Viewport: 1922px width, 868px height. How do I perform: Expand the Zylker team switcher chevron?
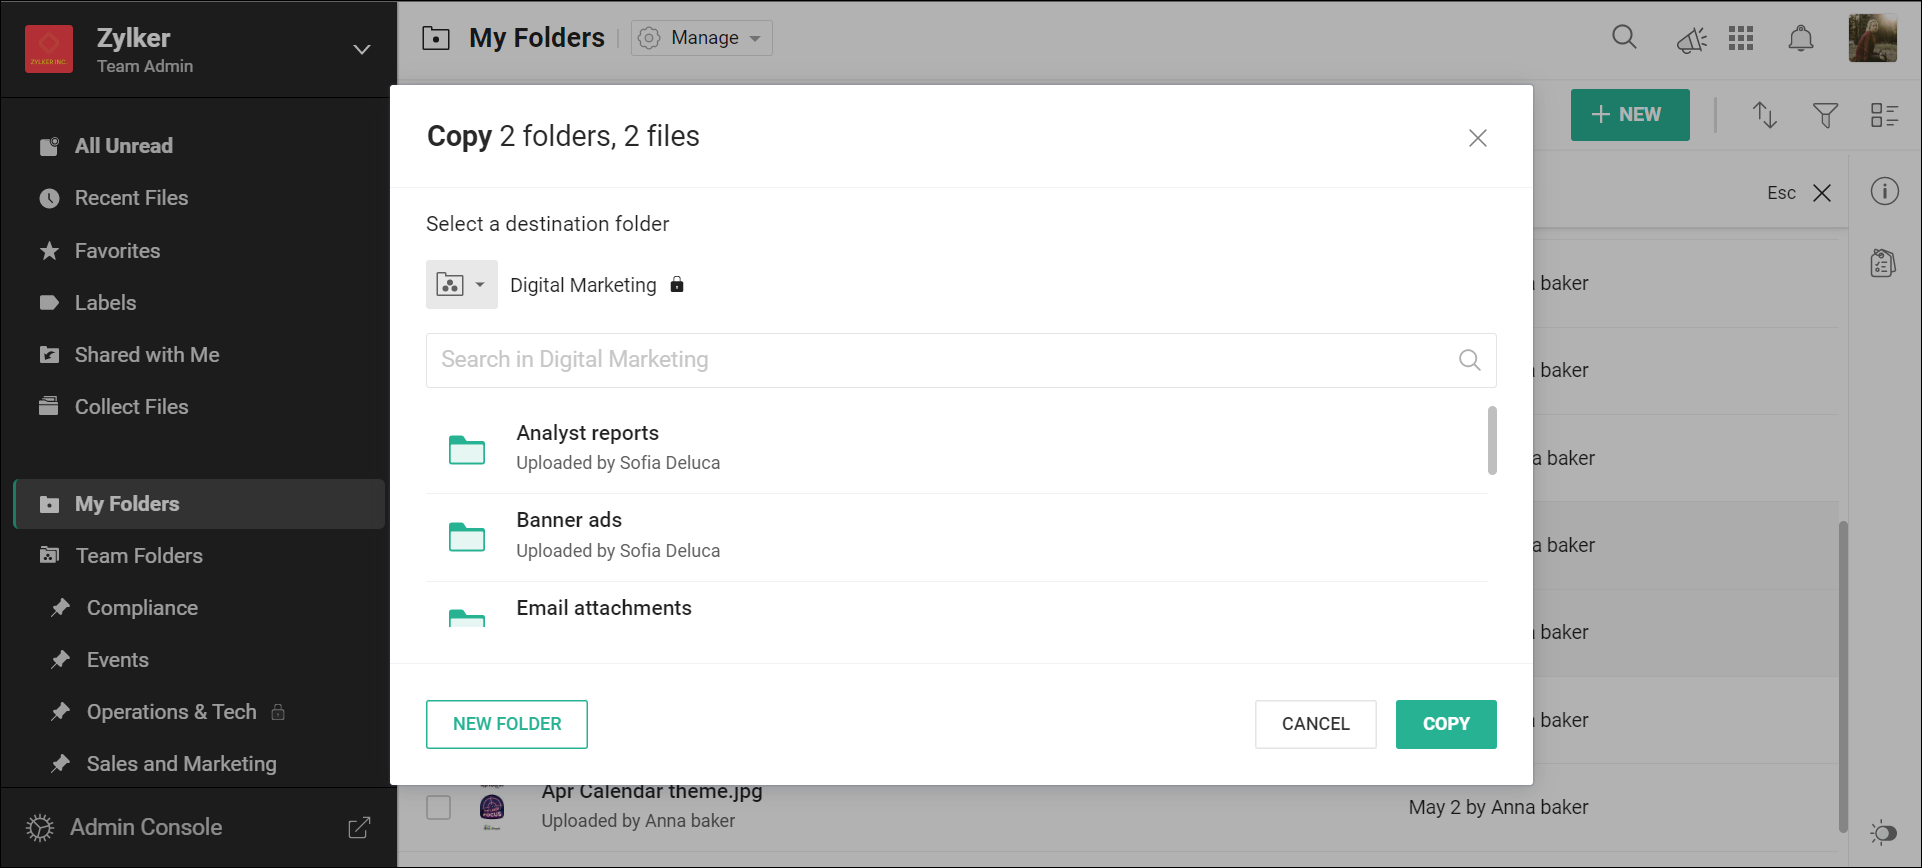[362, 50]
